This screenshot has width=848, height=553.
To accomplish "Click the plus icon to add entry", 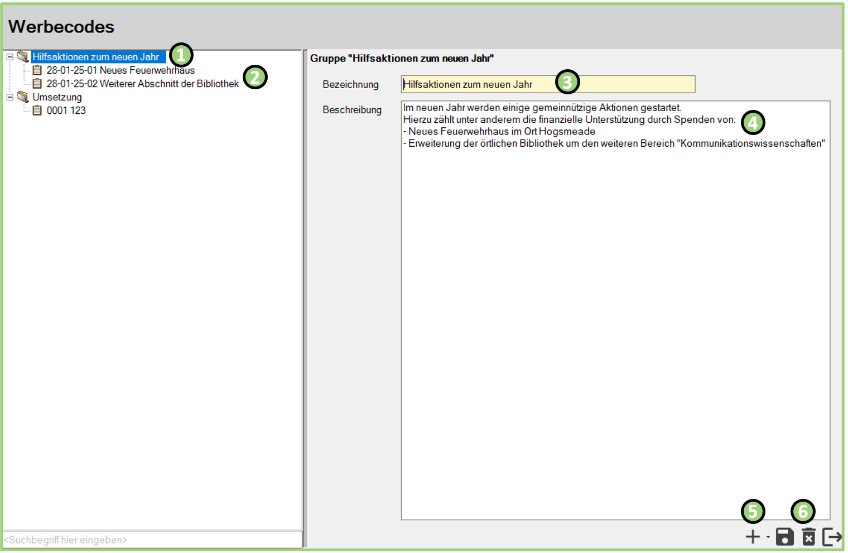I will (753, 537).
